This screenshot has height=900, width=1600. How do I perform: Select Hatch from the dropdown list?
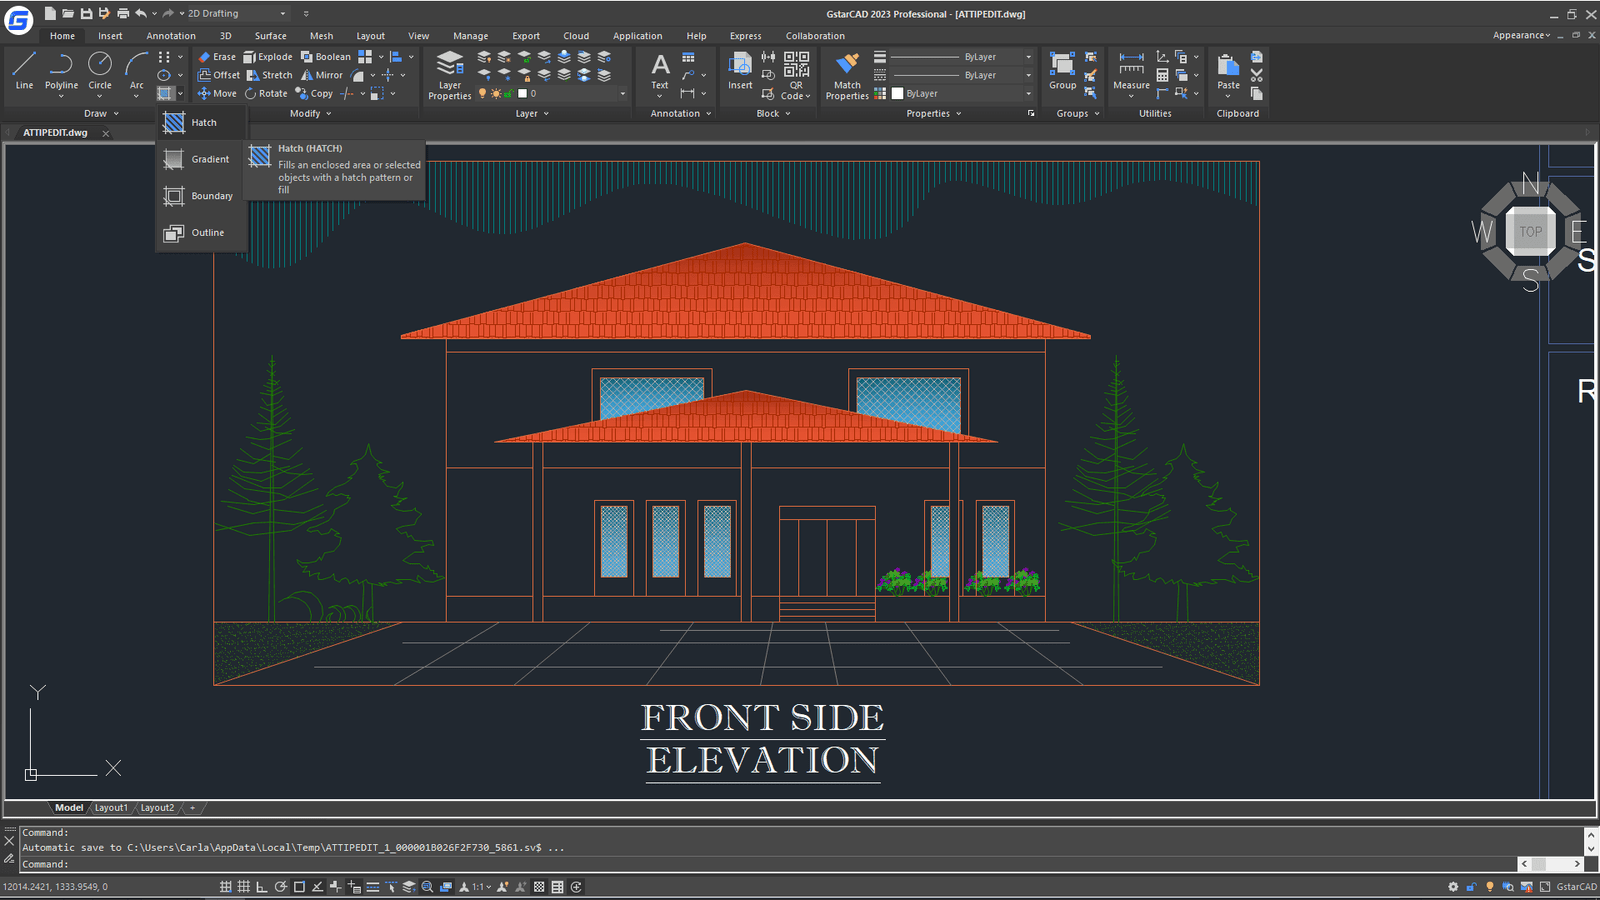click(203, 123)
